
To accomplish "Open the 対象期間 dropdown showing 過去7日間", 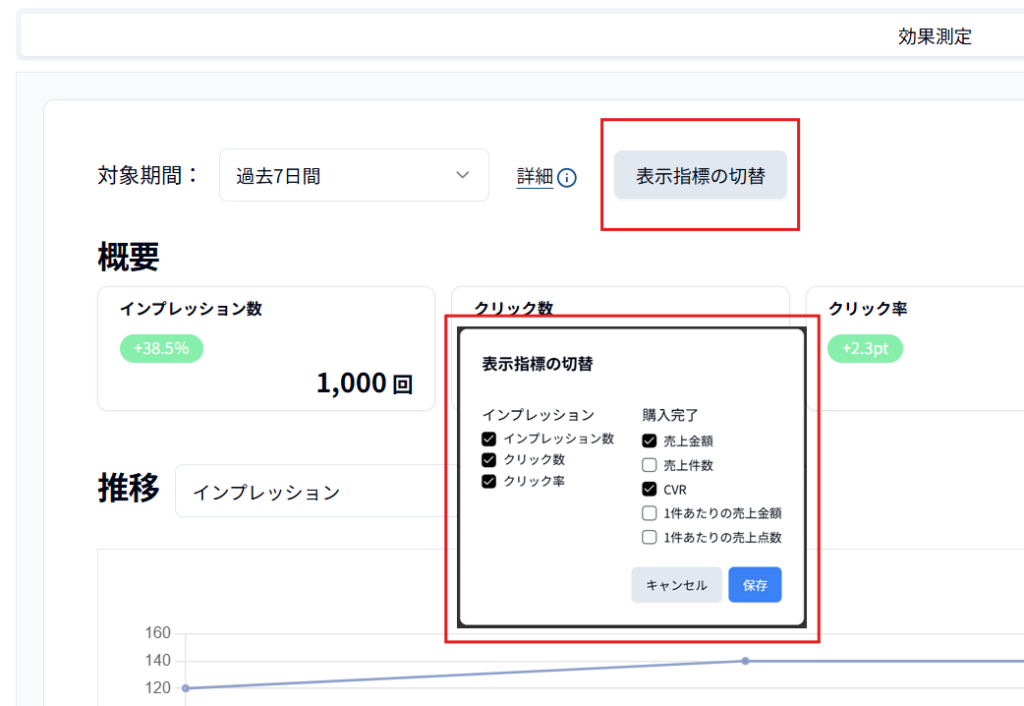I will pyautogui.click(x=353, y=176).
